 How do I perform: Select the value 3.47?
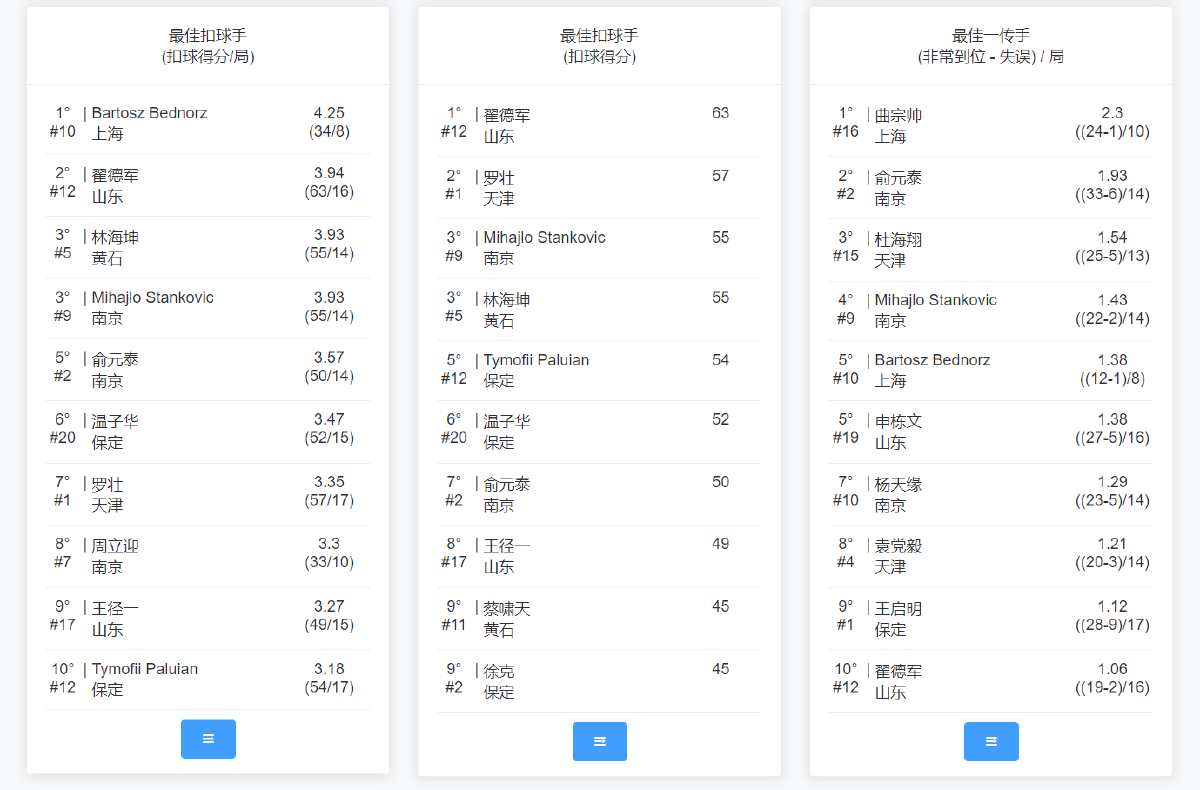[x=329, y=419]
